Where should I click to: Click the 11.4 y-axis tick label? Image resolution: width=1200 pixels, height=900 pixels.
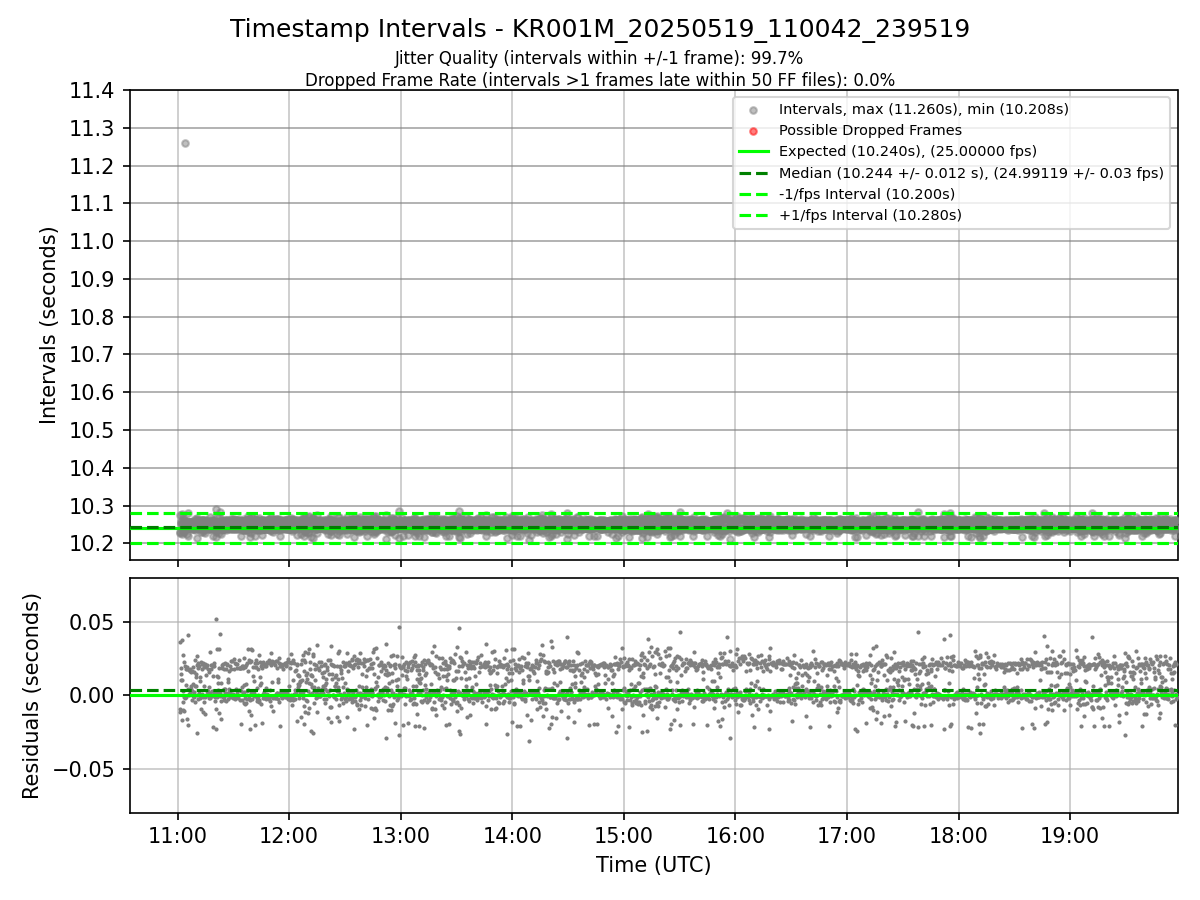coord(93,91)
